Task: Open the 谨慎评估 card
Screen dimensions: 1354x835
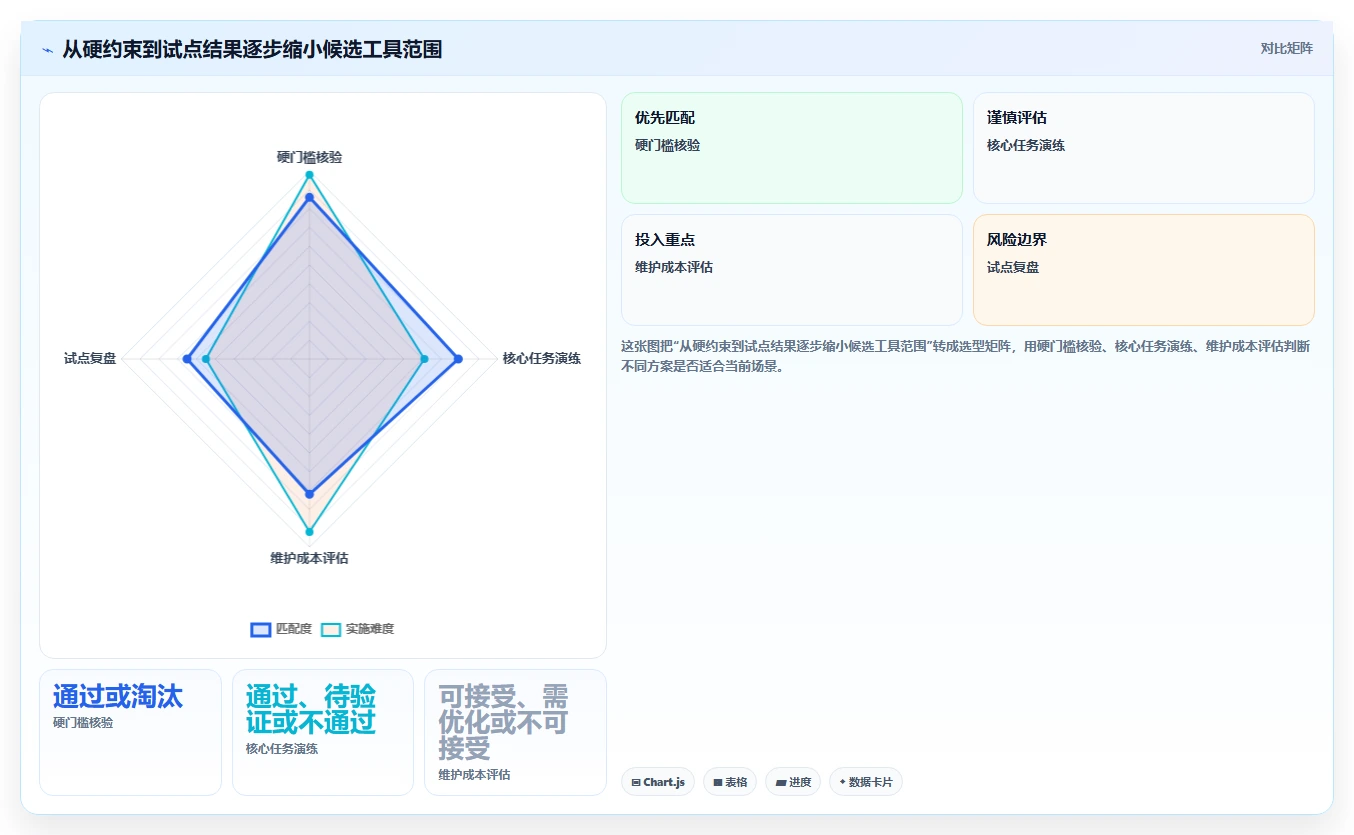Action: point(1144,148)
